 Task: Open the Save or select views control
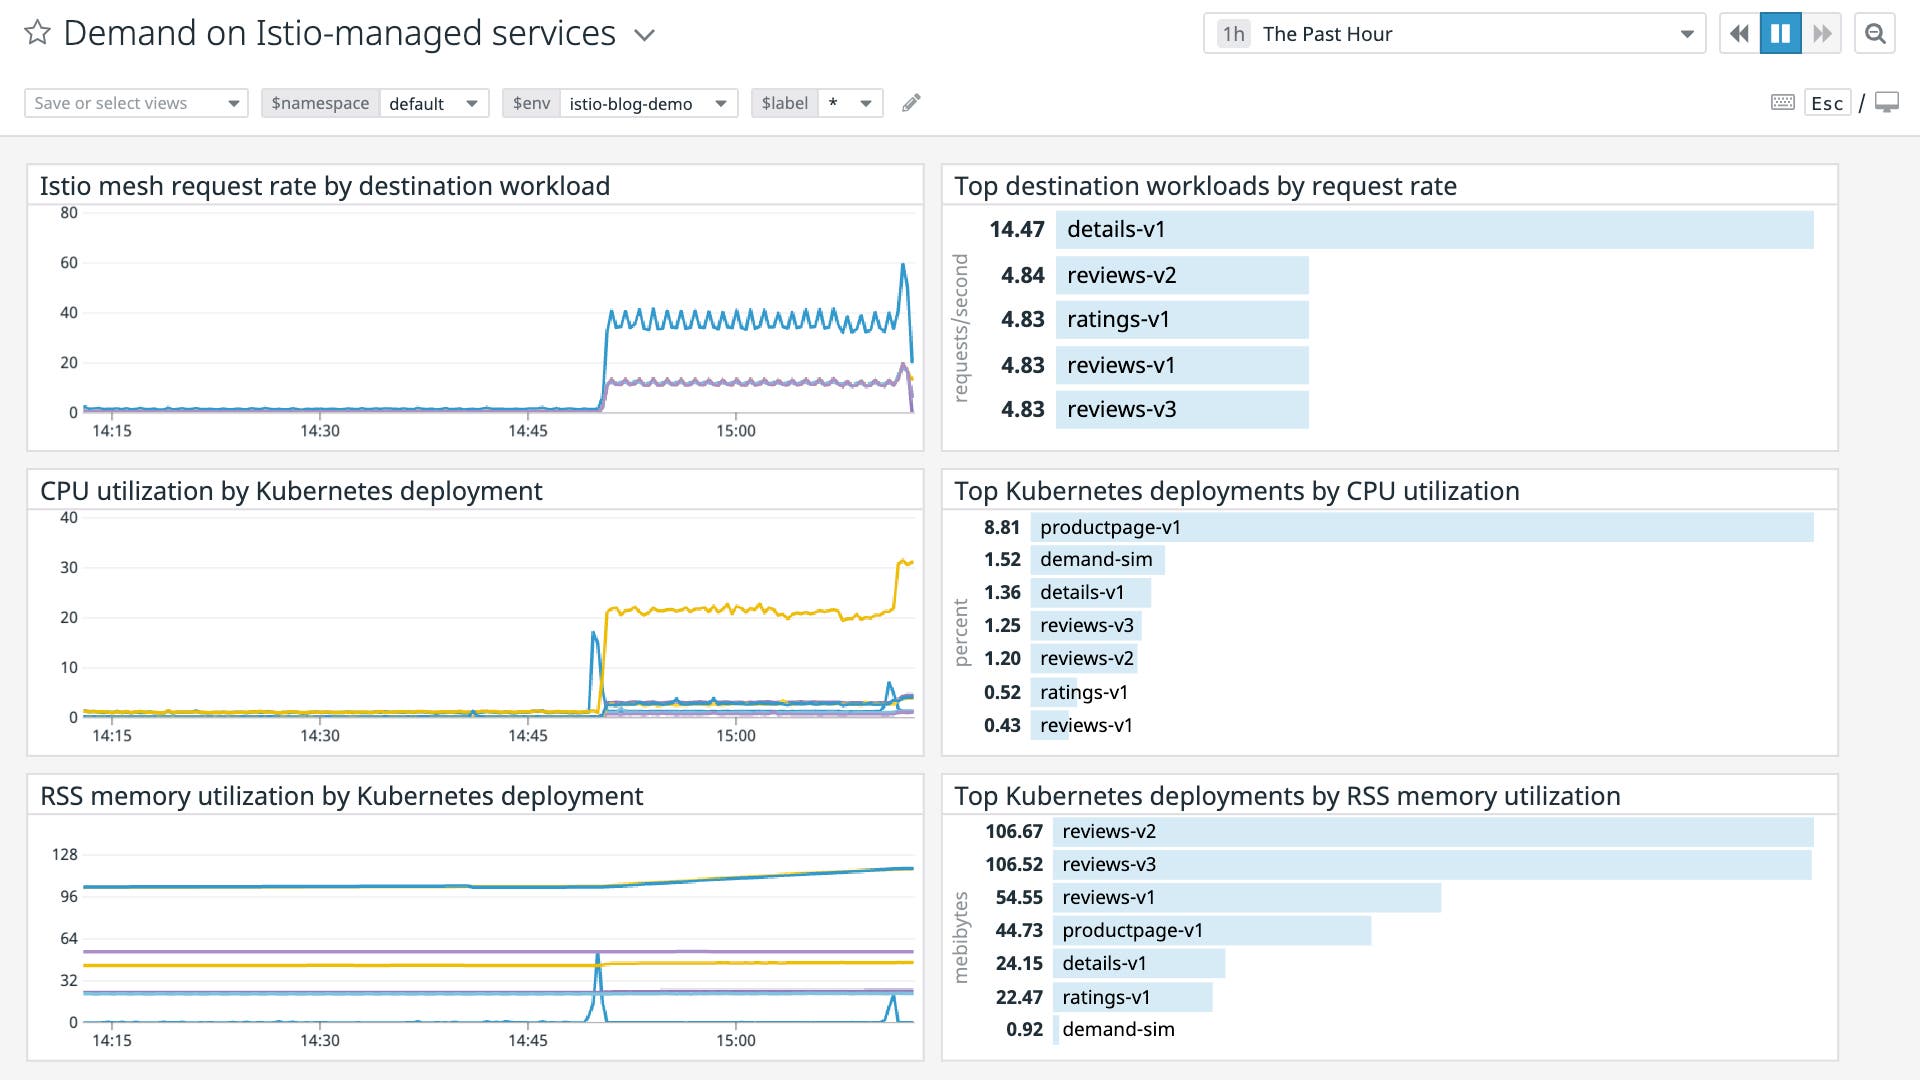click(135, 103)
